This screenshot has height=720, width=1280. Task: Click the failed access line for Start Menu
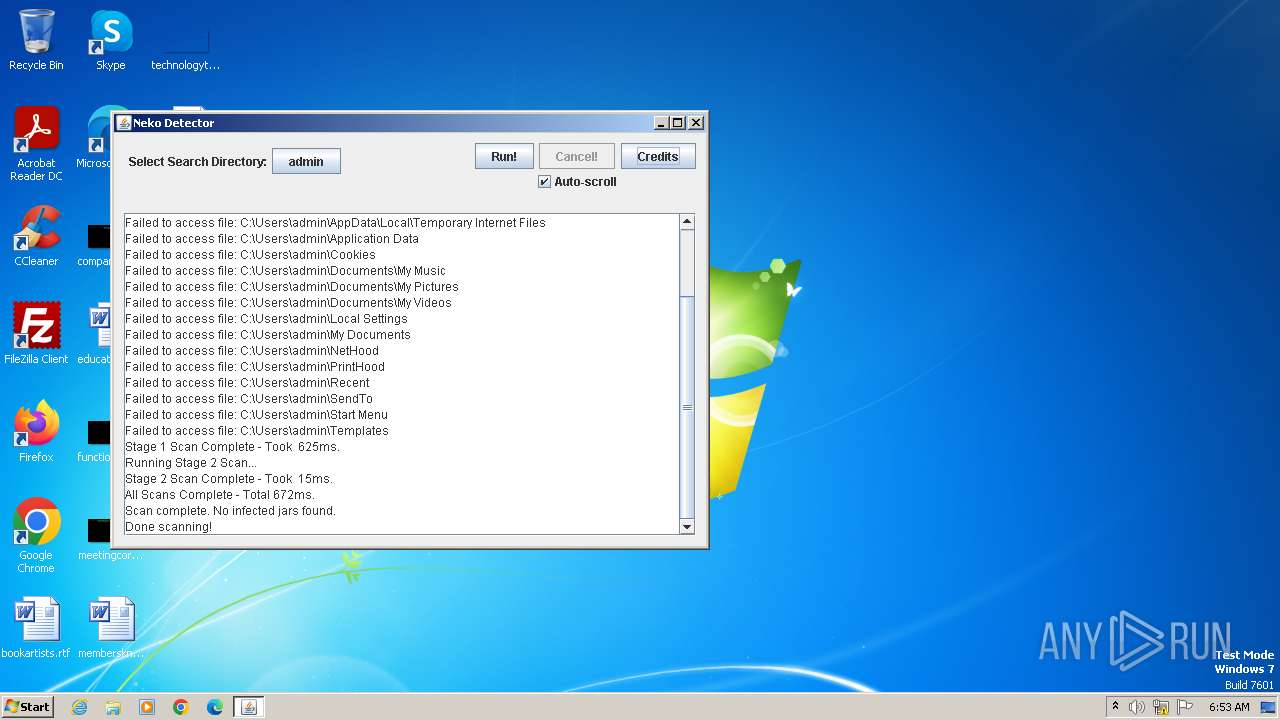pos(256,415)
